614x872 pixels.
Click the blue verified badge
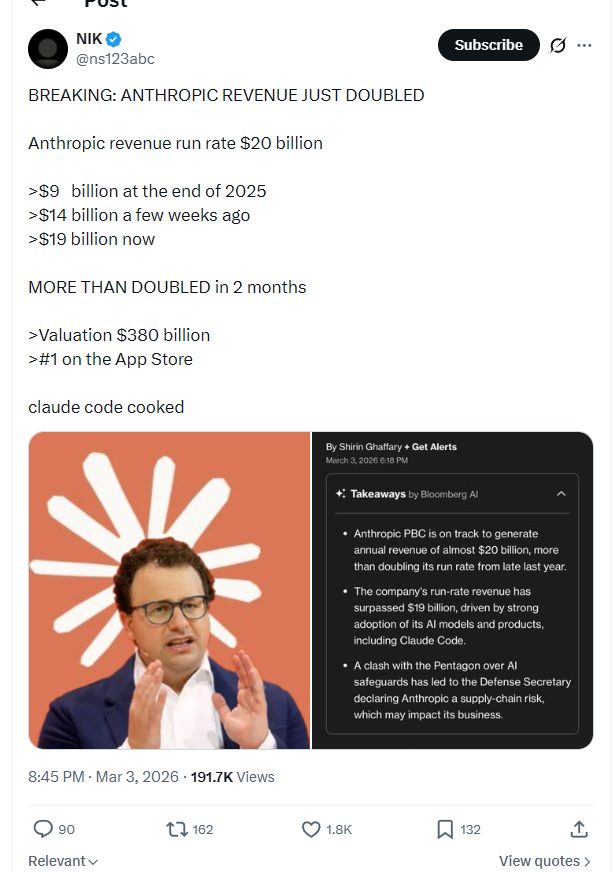[x=114, y=39]
